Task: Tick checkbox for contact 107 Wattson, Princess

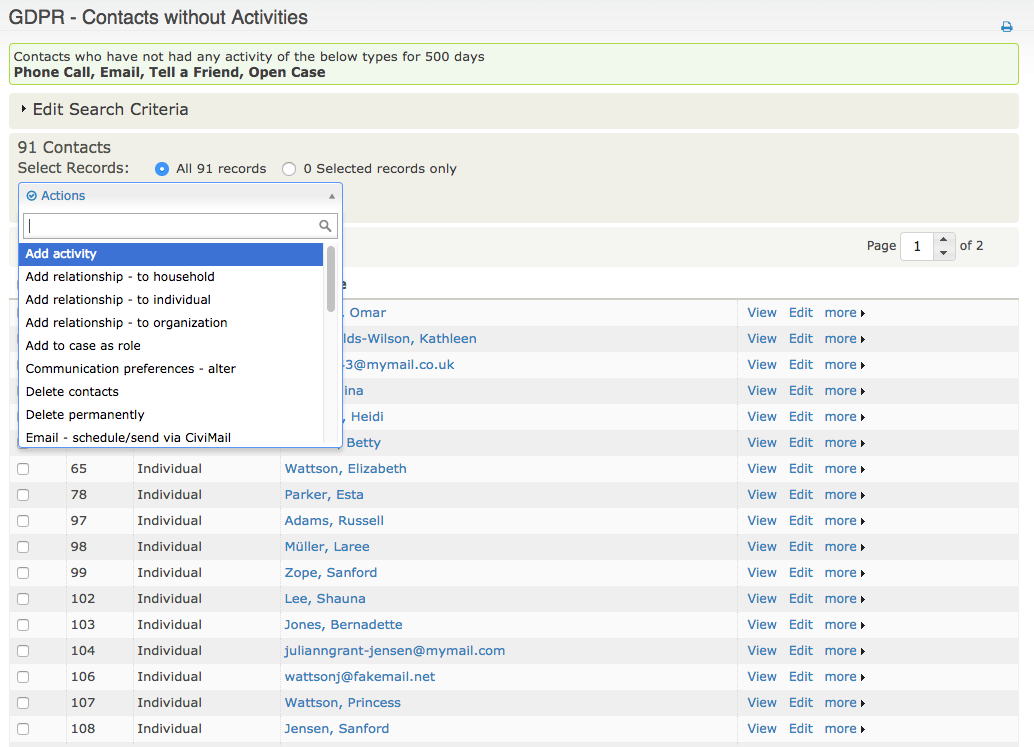Action: point(23,703)
